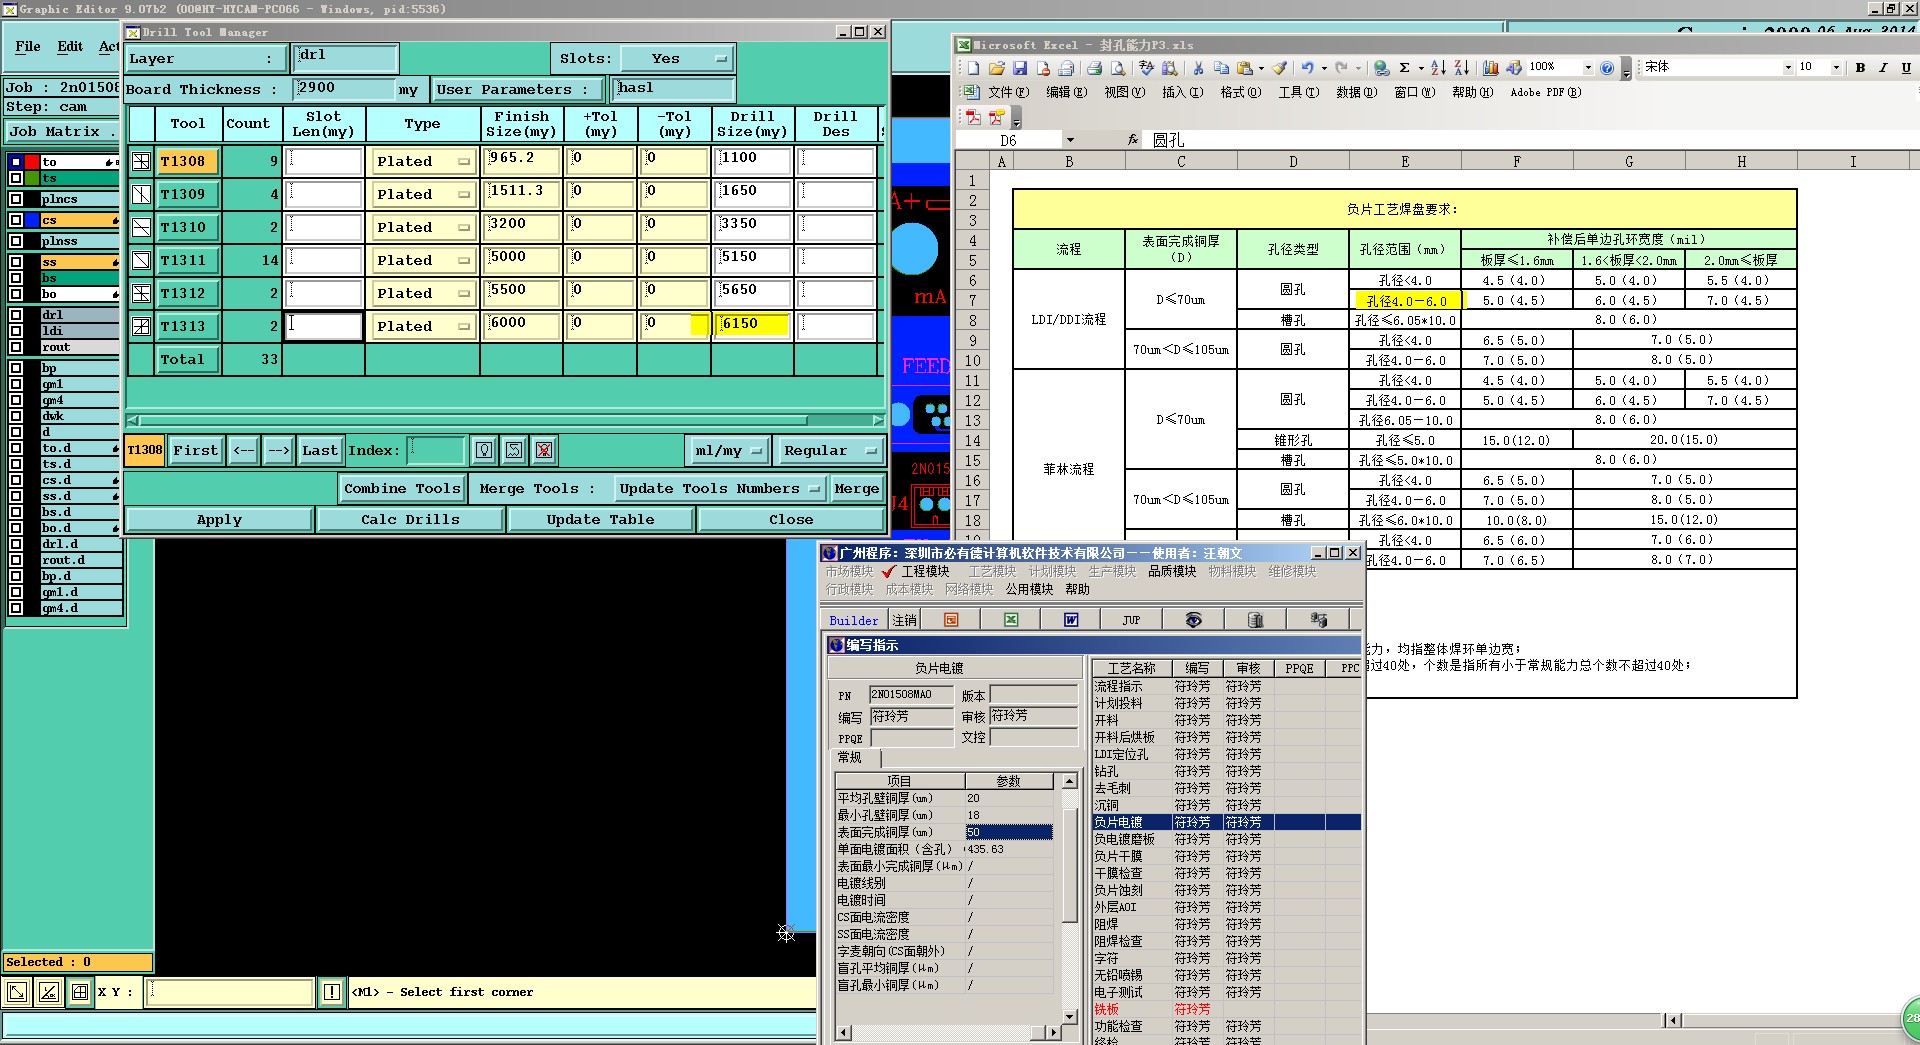Click Update Table button
Image resolution: width=1920 pixels, height=1045 pixels.
600,520
